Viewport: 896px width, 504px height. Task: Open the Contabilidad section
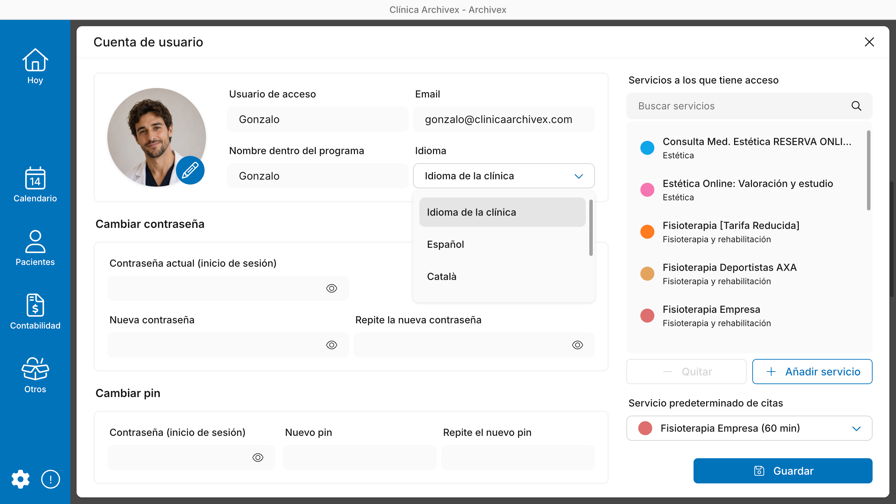tap(35, 311)
